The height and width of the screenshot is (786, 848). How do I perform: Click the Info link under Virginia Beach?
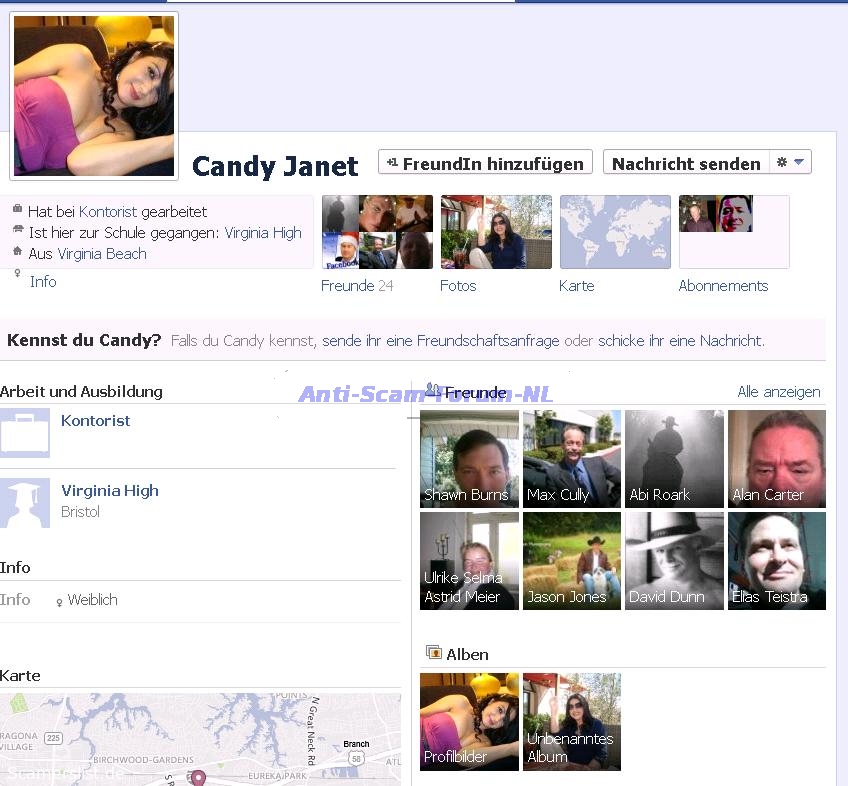[x=43, y=282]
